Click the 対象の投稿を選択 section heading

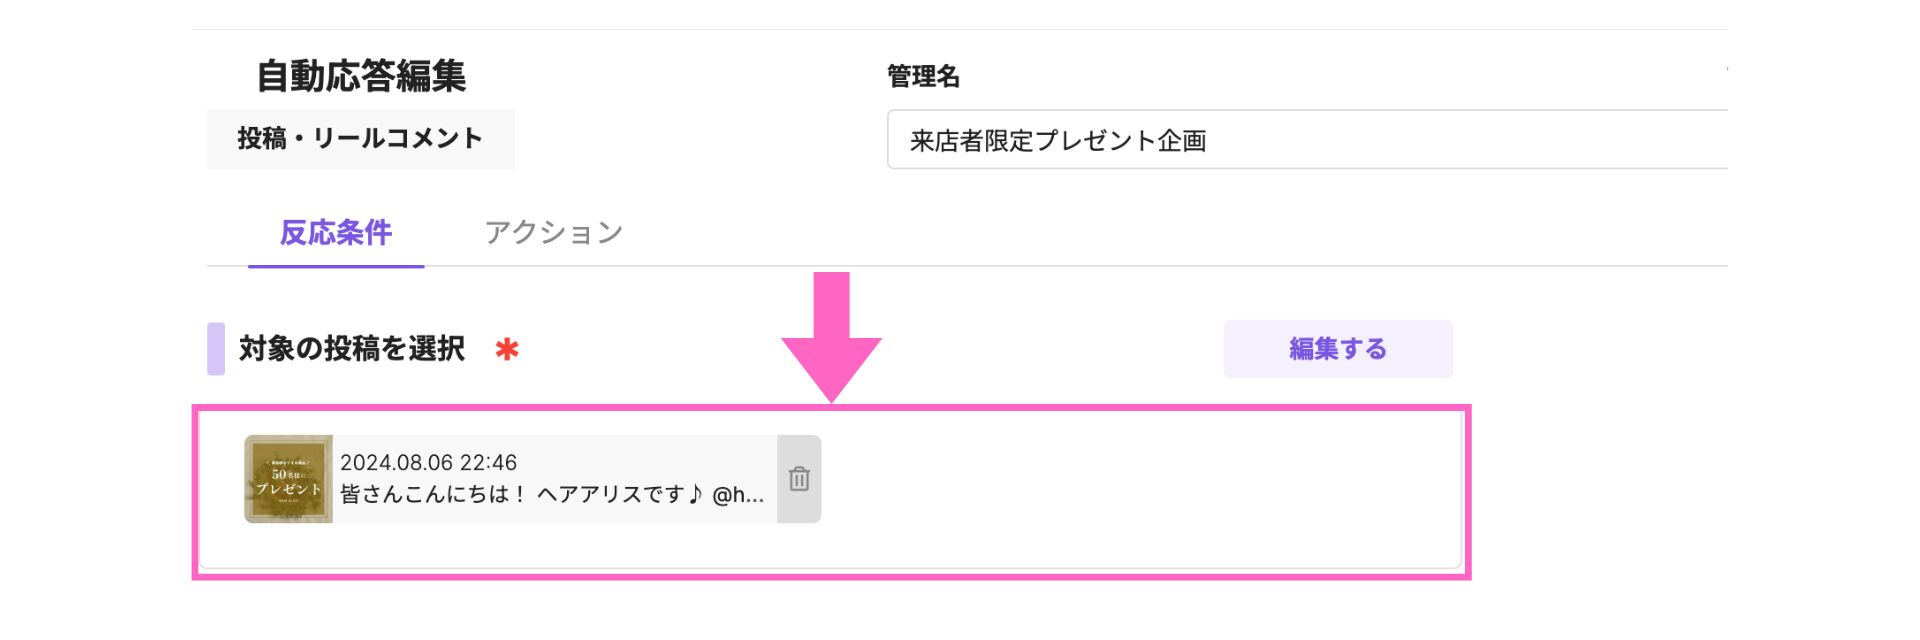point(352,349)
